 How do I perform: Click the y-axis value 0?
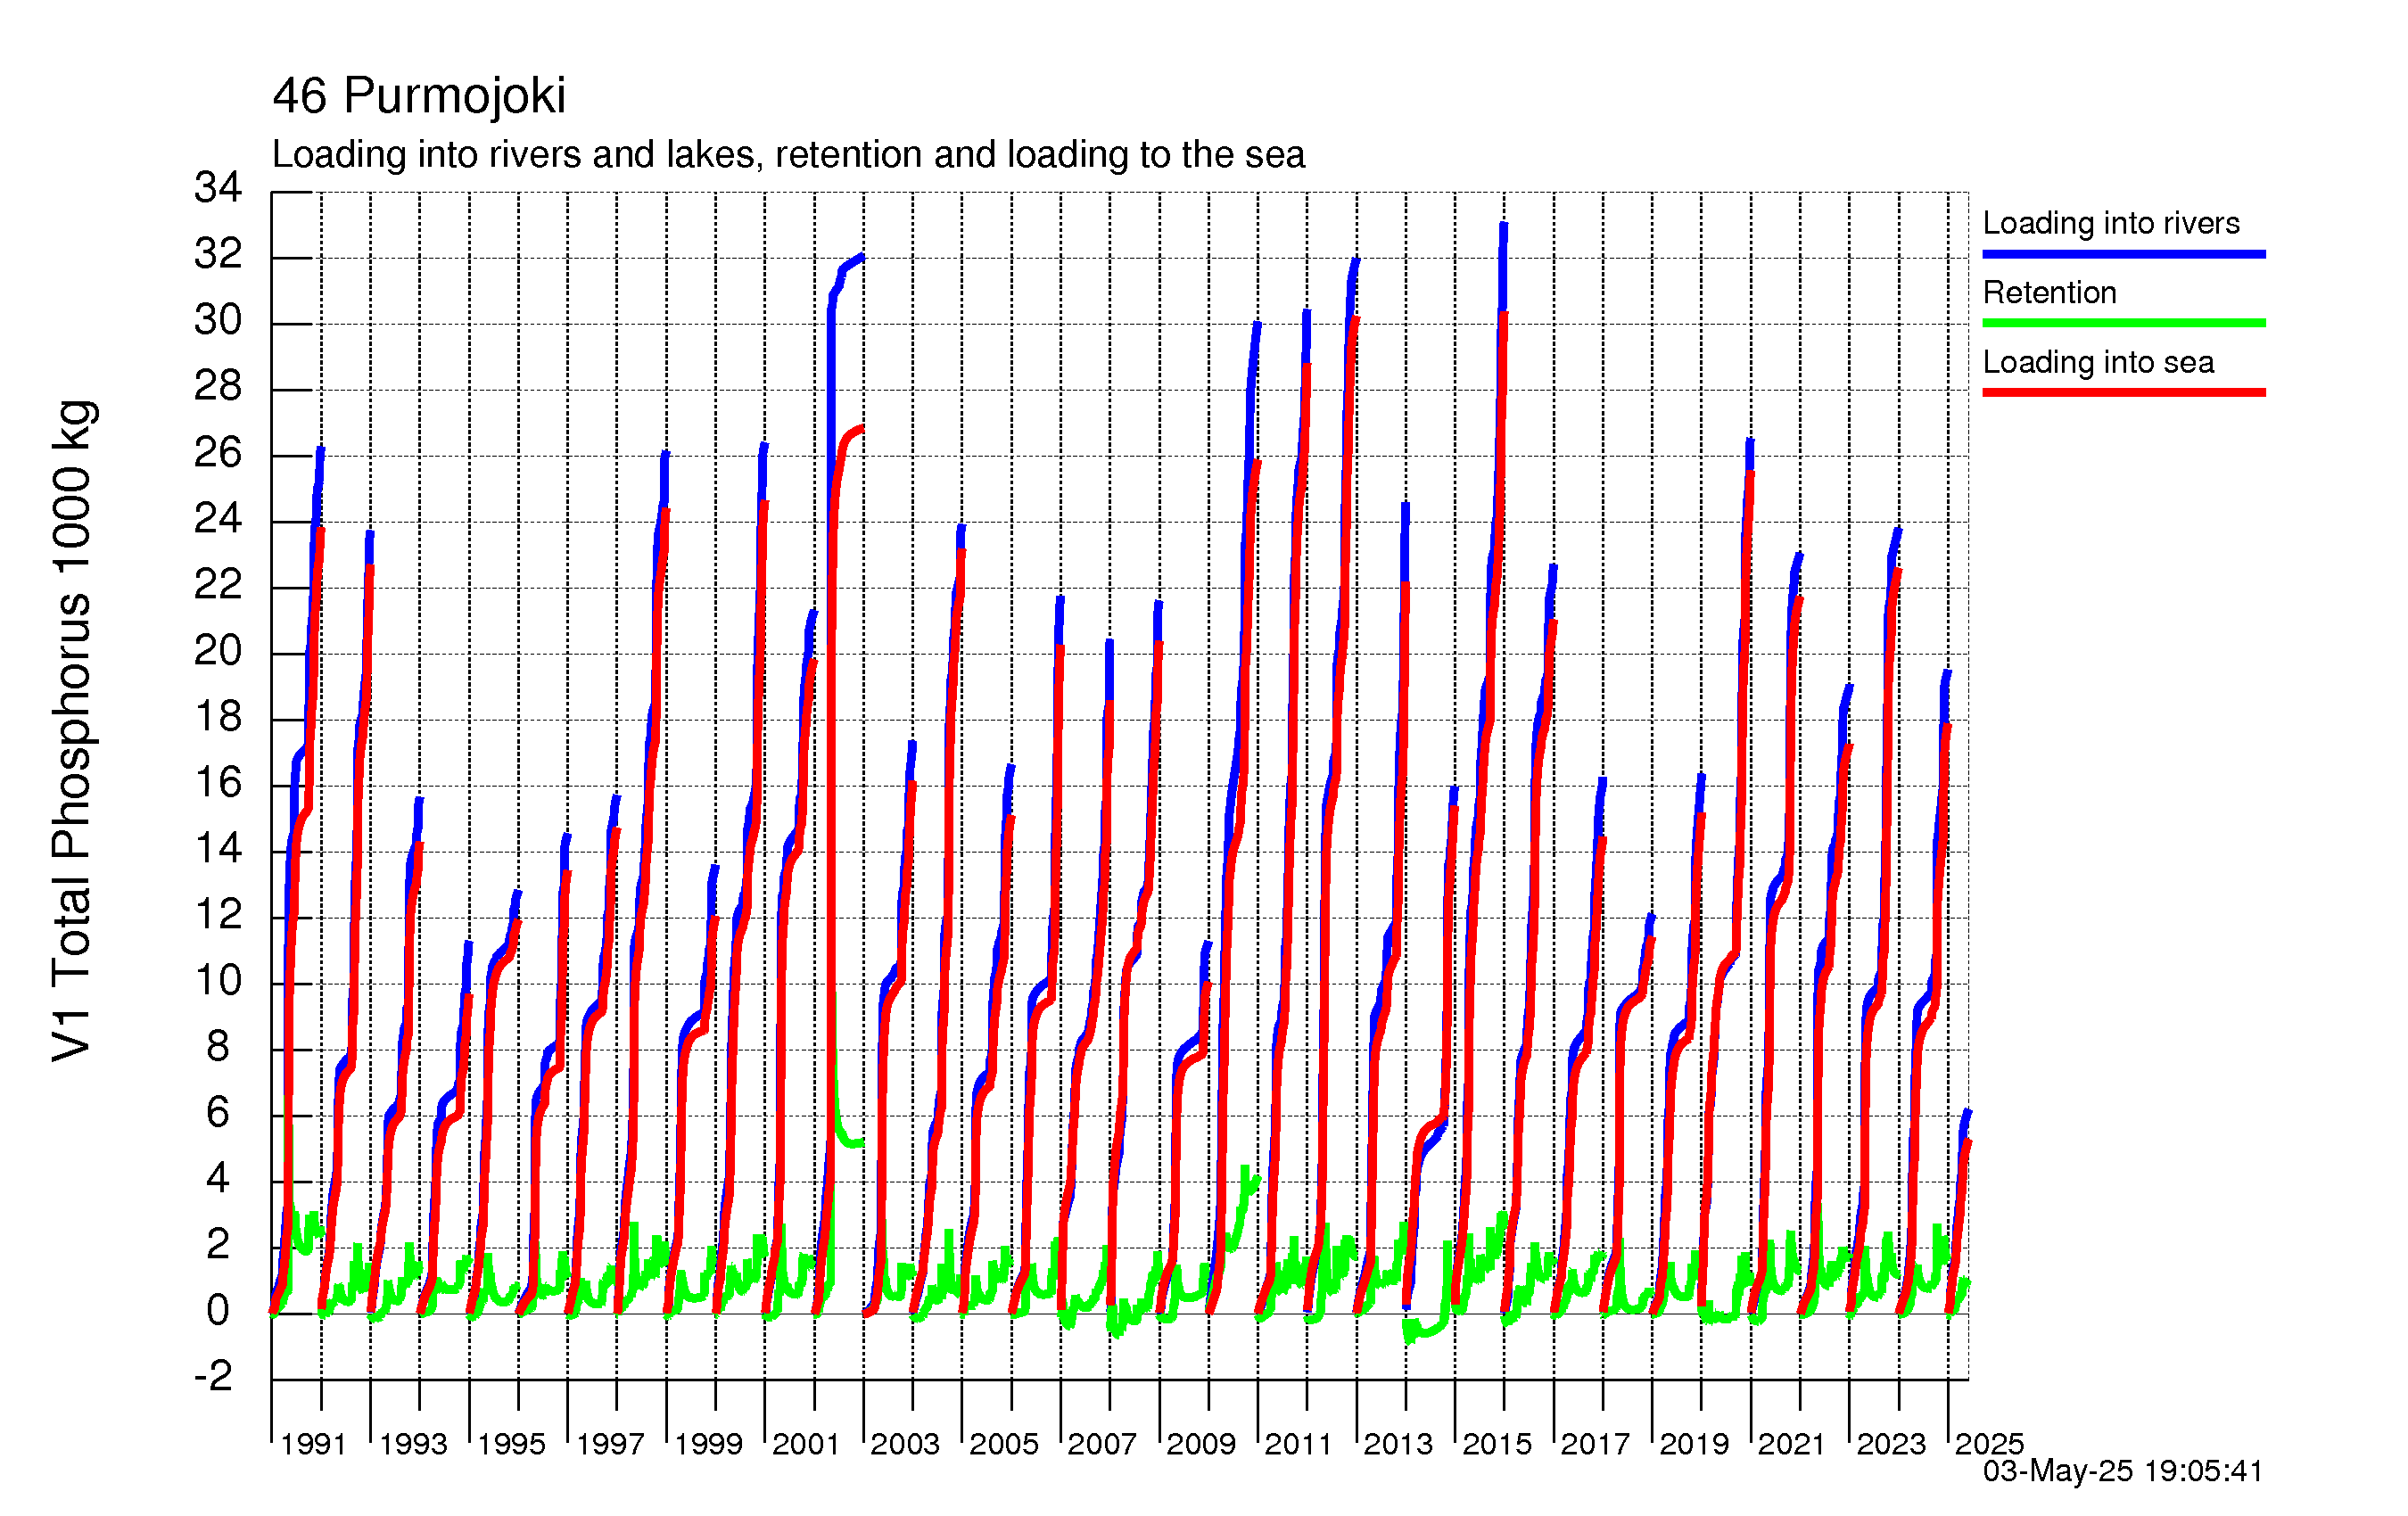tap(218, 1311)
